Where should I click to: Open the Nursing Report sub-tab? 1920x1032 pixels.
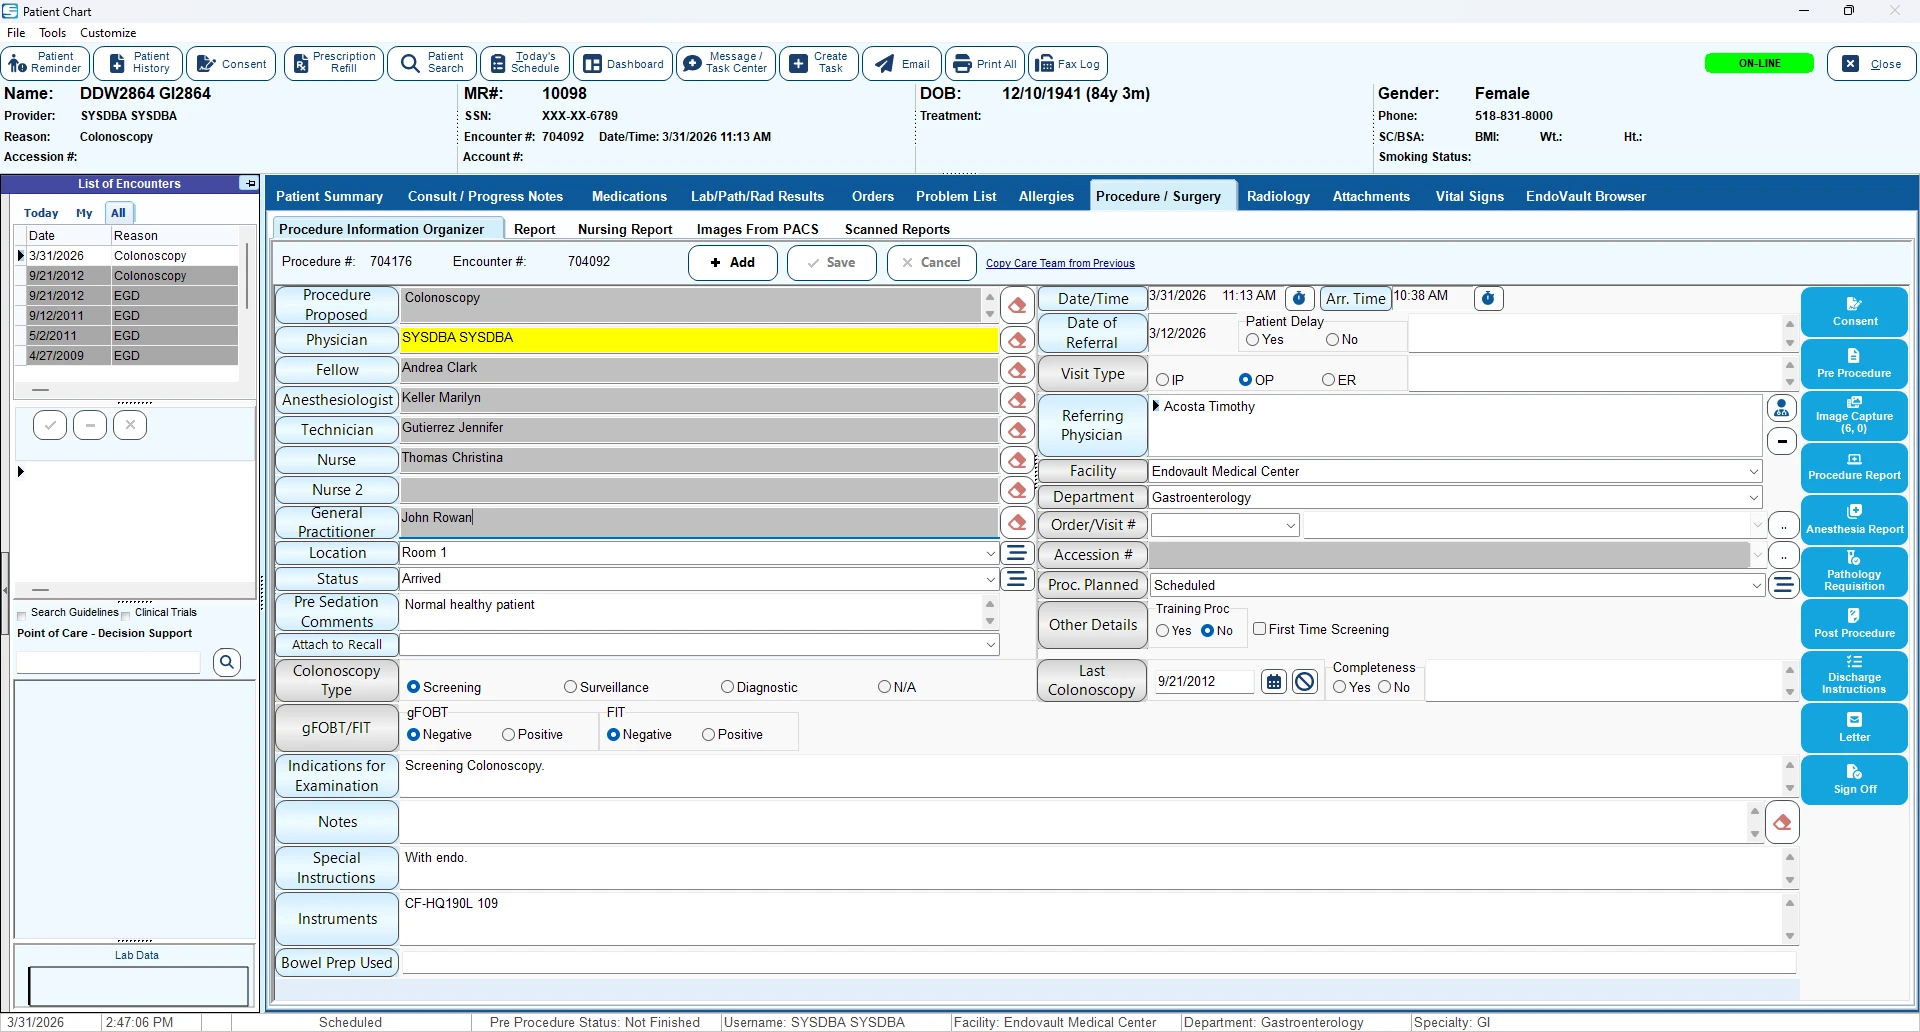[x=624, y=229]
